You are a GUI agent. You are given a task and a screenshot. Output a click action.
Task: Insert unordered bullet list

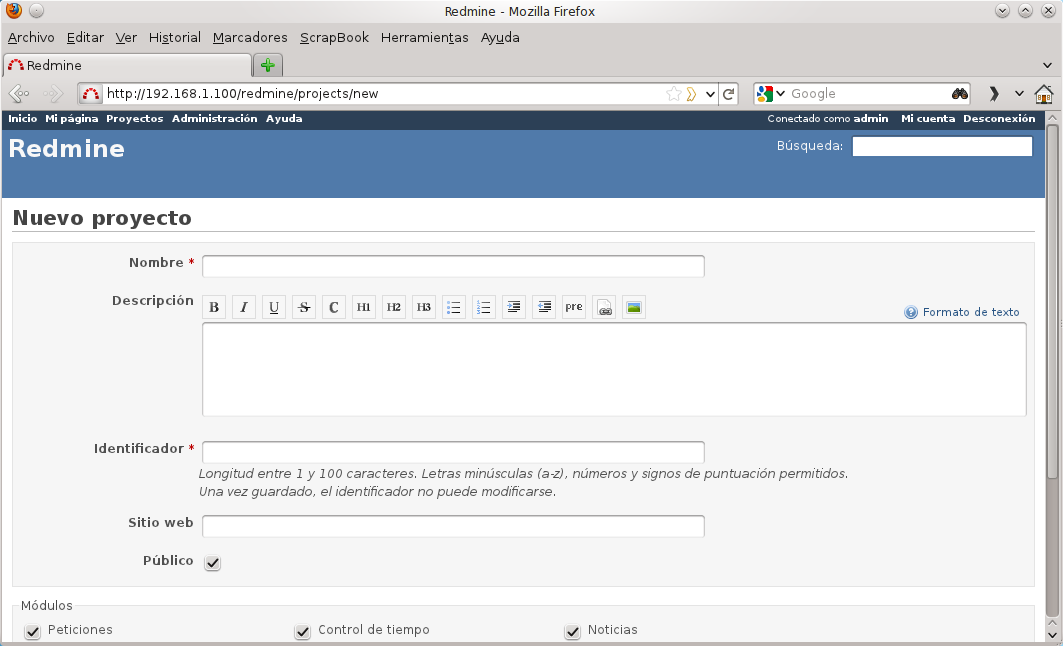pyautogui.click(x=454, y=307)
